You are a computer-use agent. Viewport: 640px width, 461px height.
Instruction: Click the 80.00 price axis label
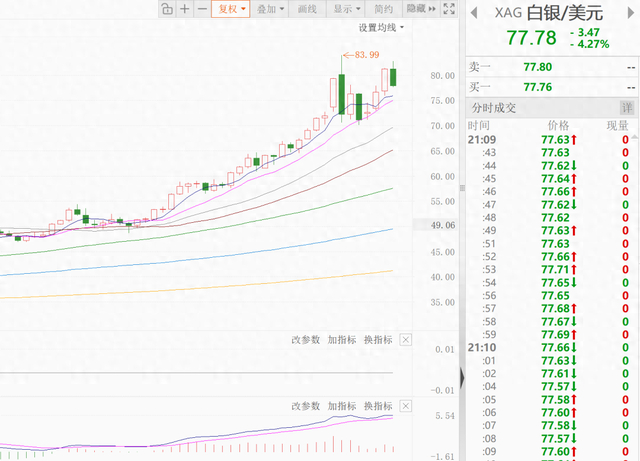click(x=442, y=76)
